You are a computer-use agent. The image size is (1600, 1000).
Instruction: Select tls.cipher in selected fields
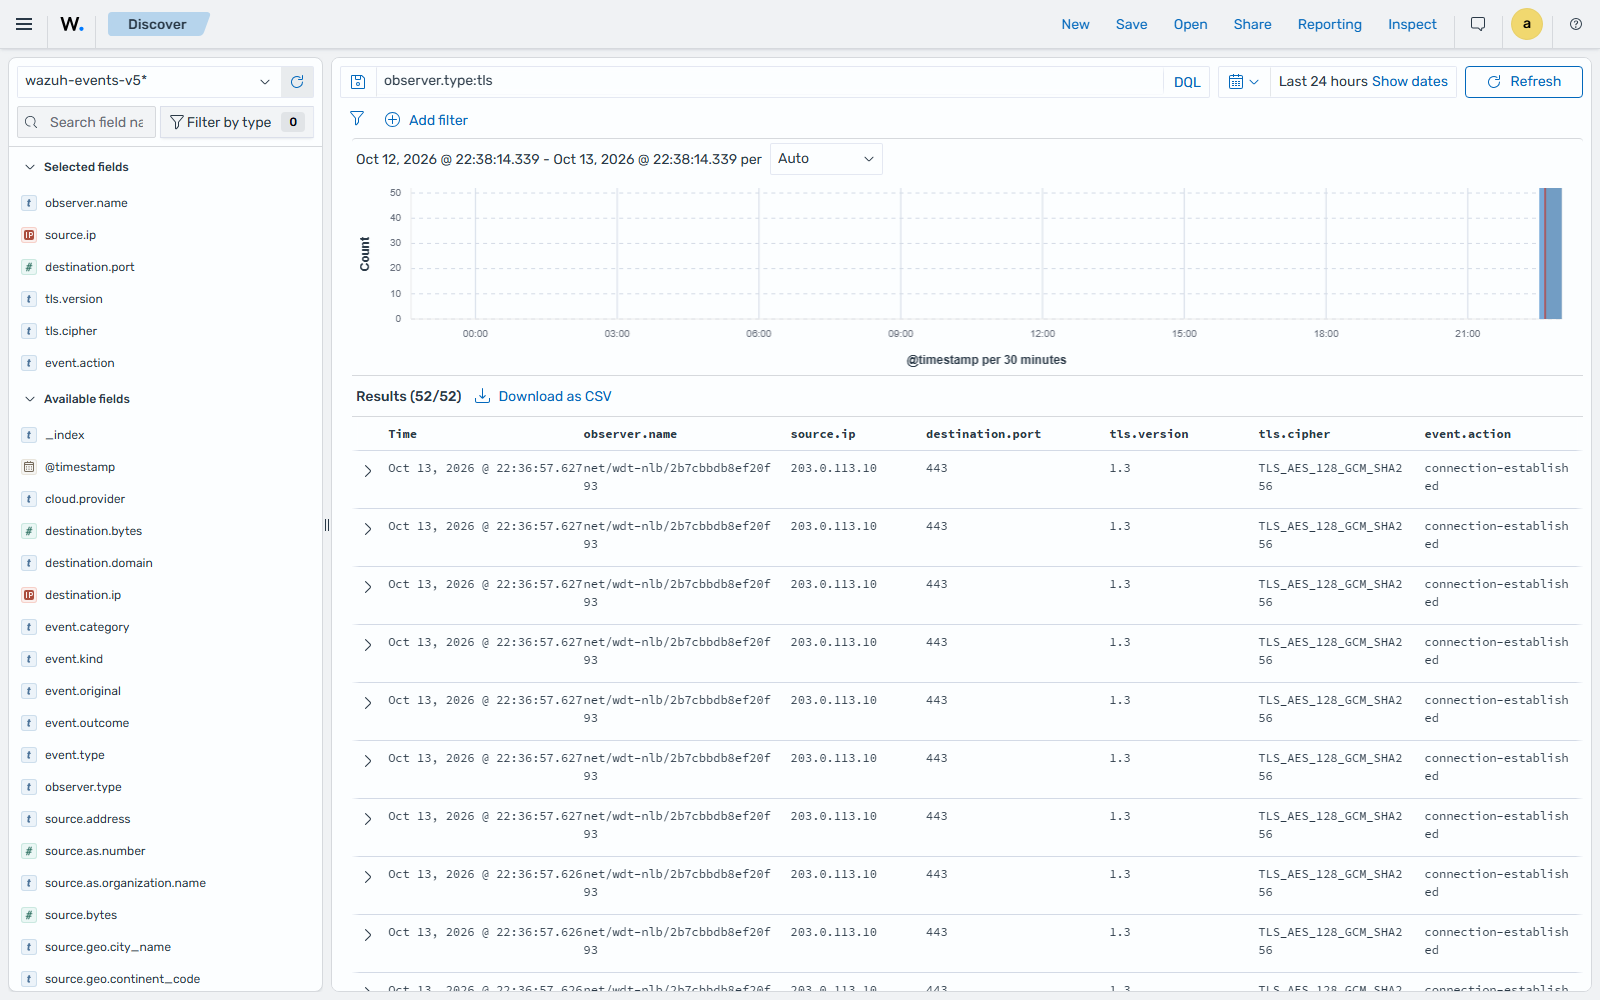pos(71,331)
